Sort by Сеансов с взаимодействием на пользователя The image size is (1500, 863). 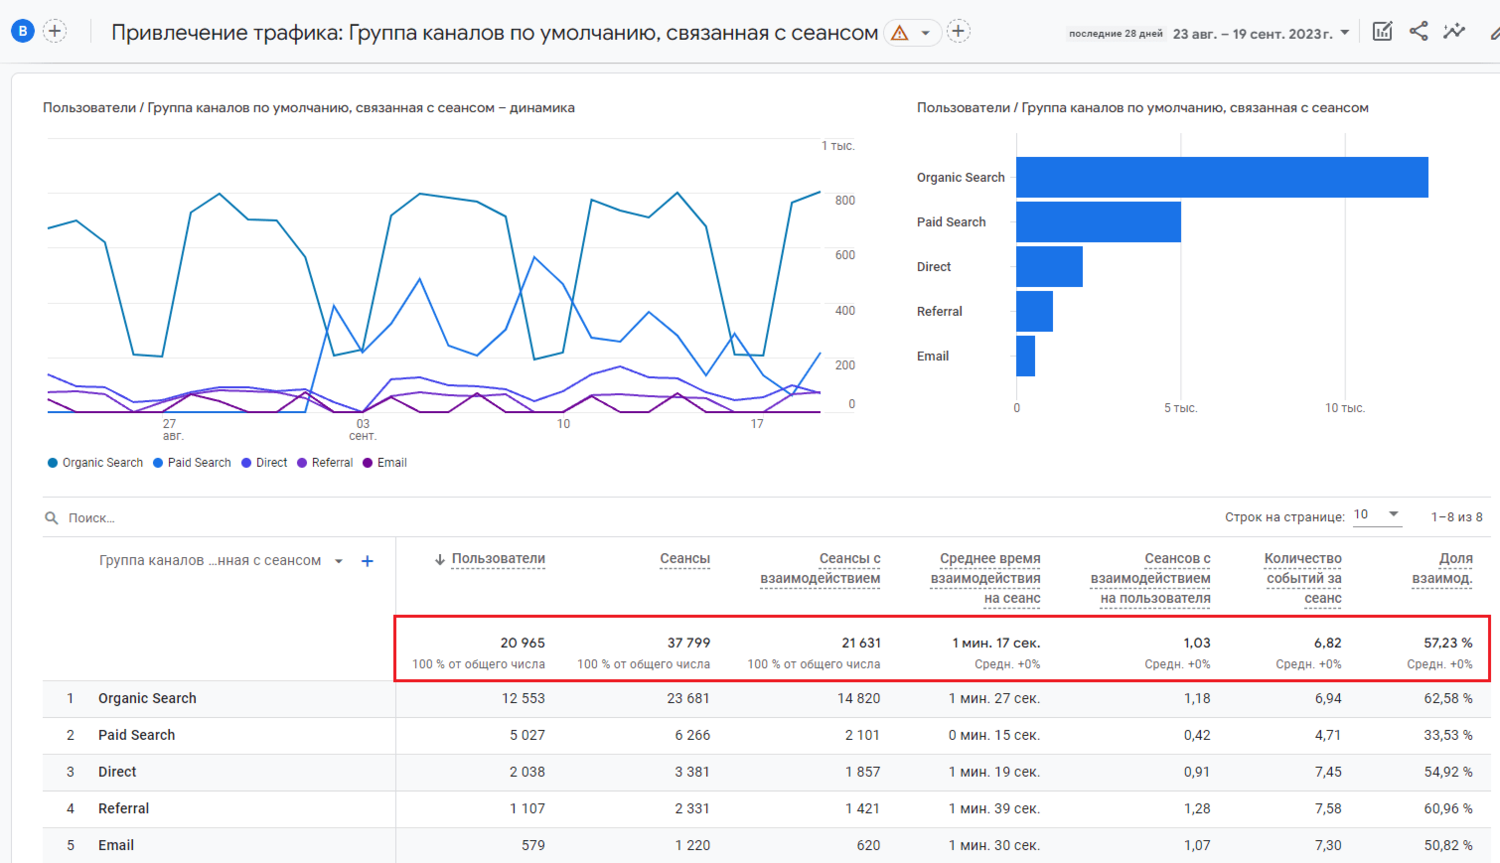click(1150, 578)
